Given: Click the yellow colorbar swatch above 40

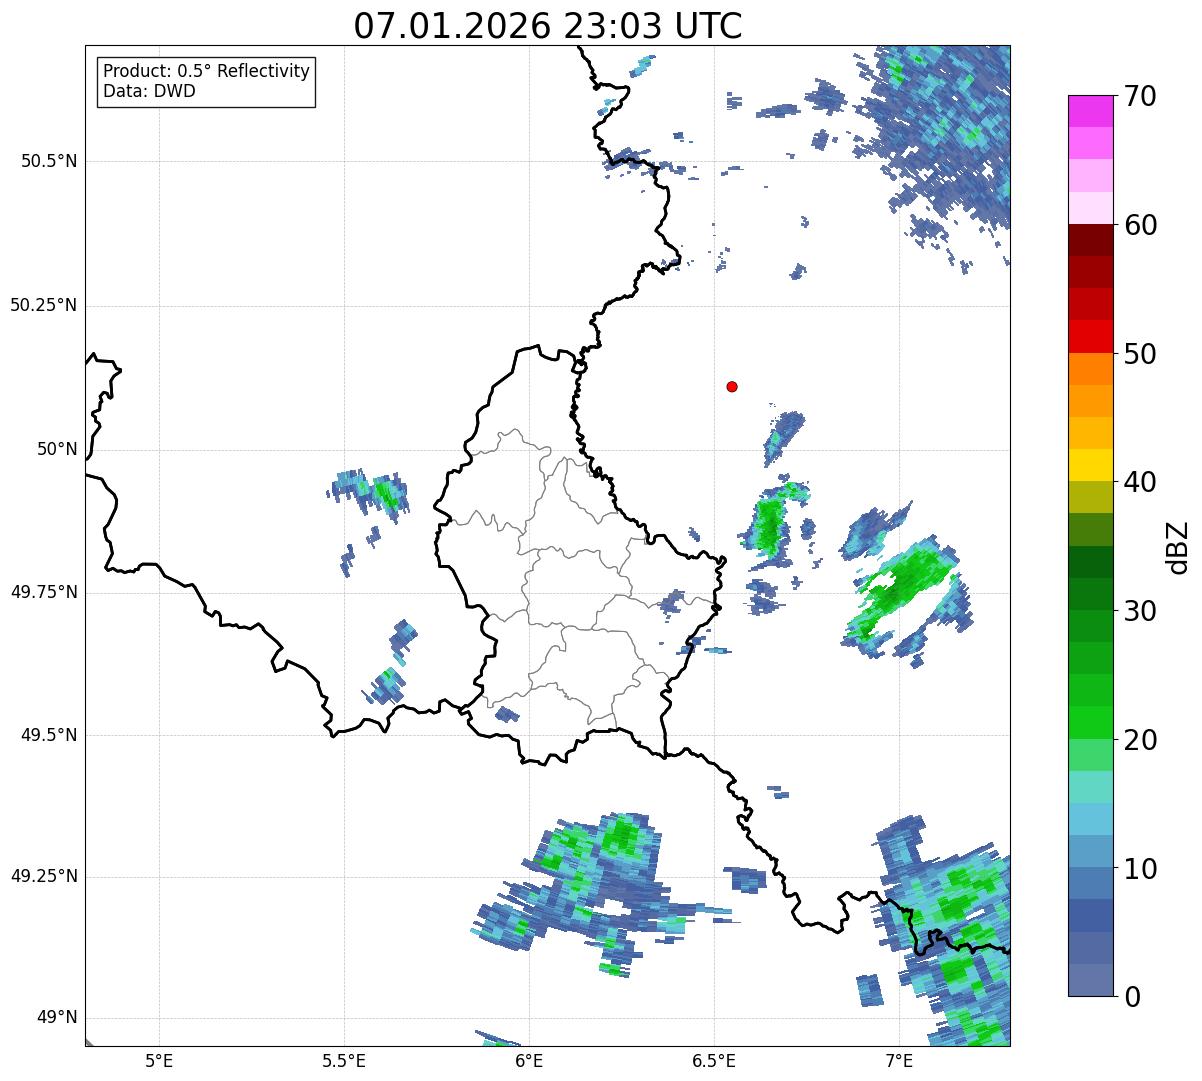Looking at the screenshot, I should point(1090,465).
